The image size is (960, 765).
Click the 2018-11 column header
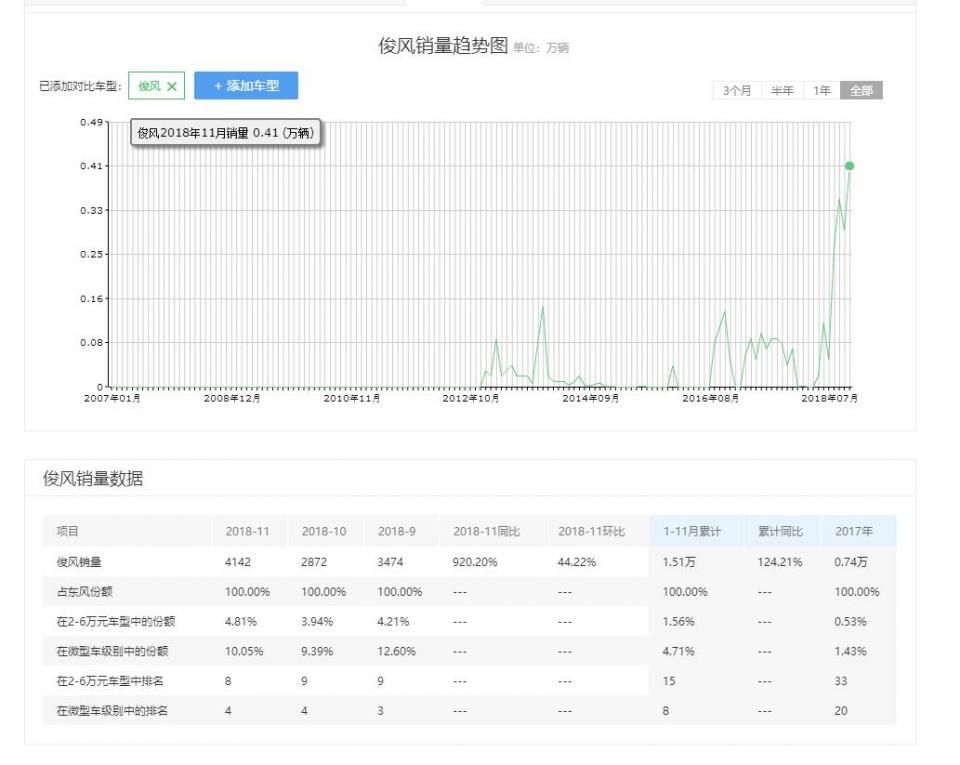(247, 531)
